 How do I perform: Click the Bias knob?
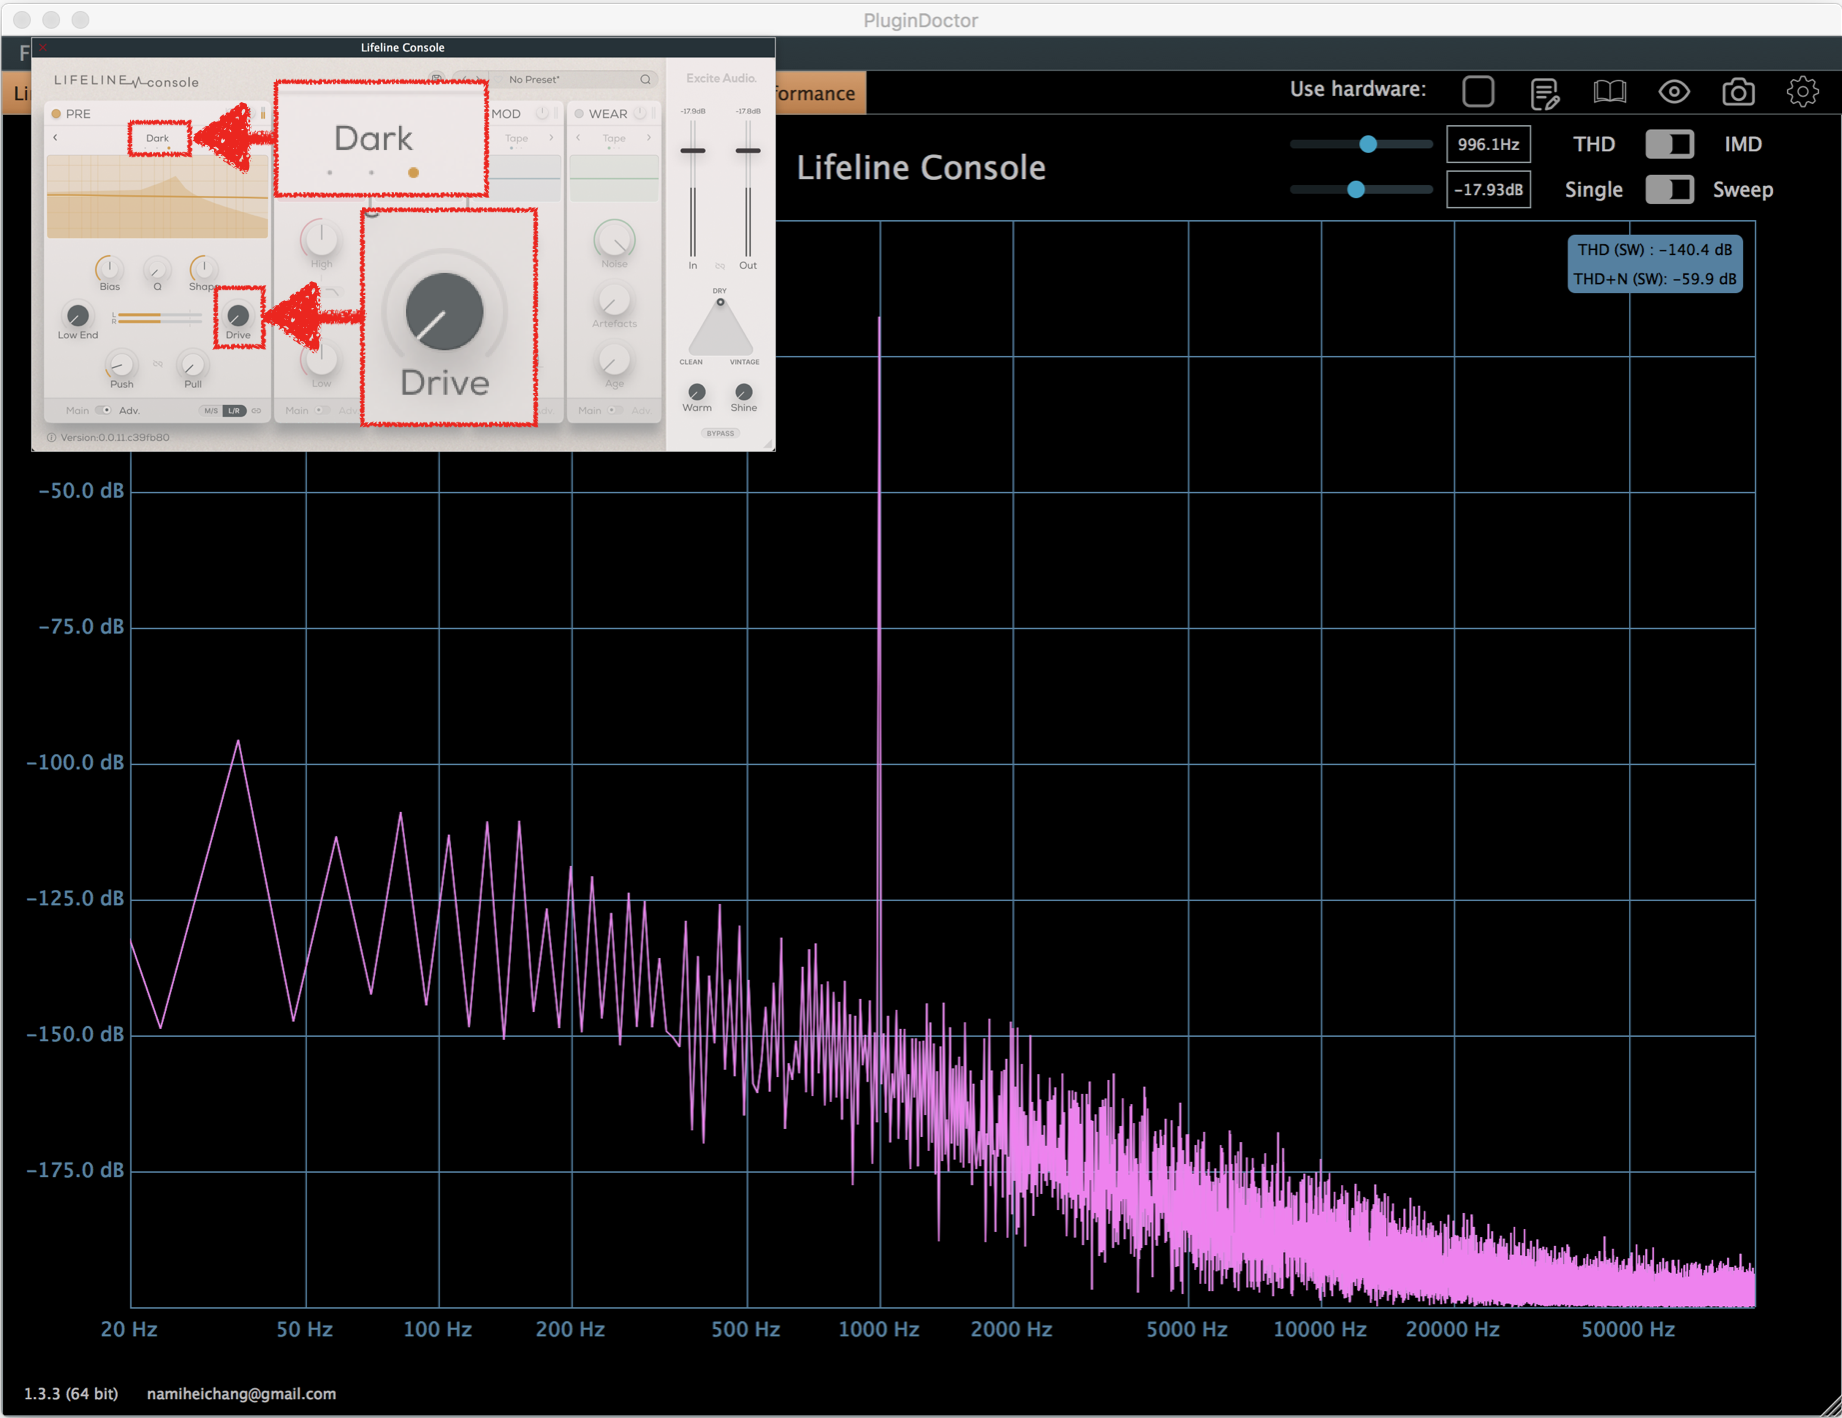[x=109, y=269]
